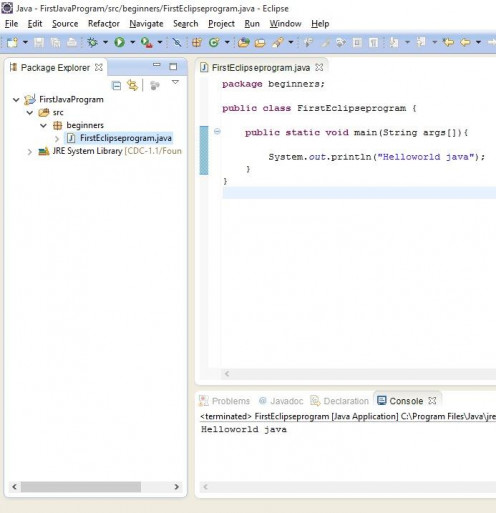Switch to the Problems tab
Screen dimensions: 496x513
tap(224, 401)
